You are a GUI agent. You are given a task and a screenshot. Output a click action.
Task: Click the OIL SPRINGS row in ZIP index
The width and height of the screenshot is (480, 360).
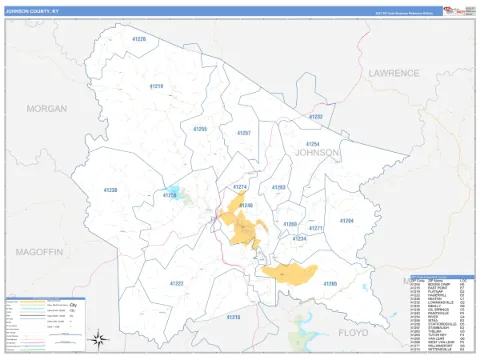(x=438, y=310)
